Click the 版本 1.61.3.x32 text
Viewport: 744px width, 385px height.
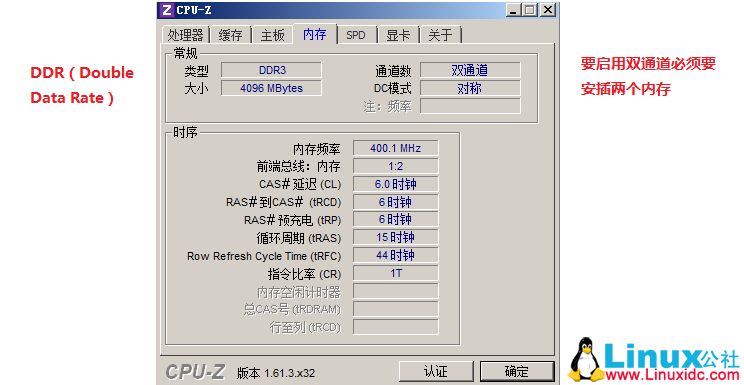pyautogui.click(x=276, y=373)
